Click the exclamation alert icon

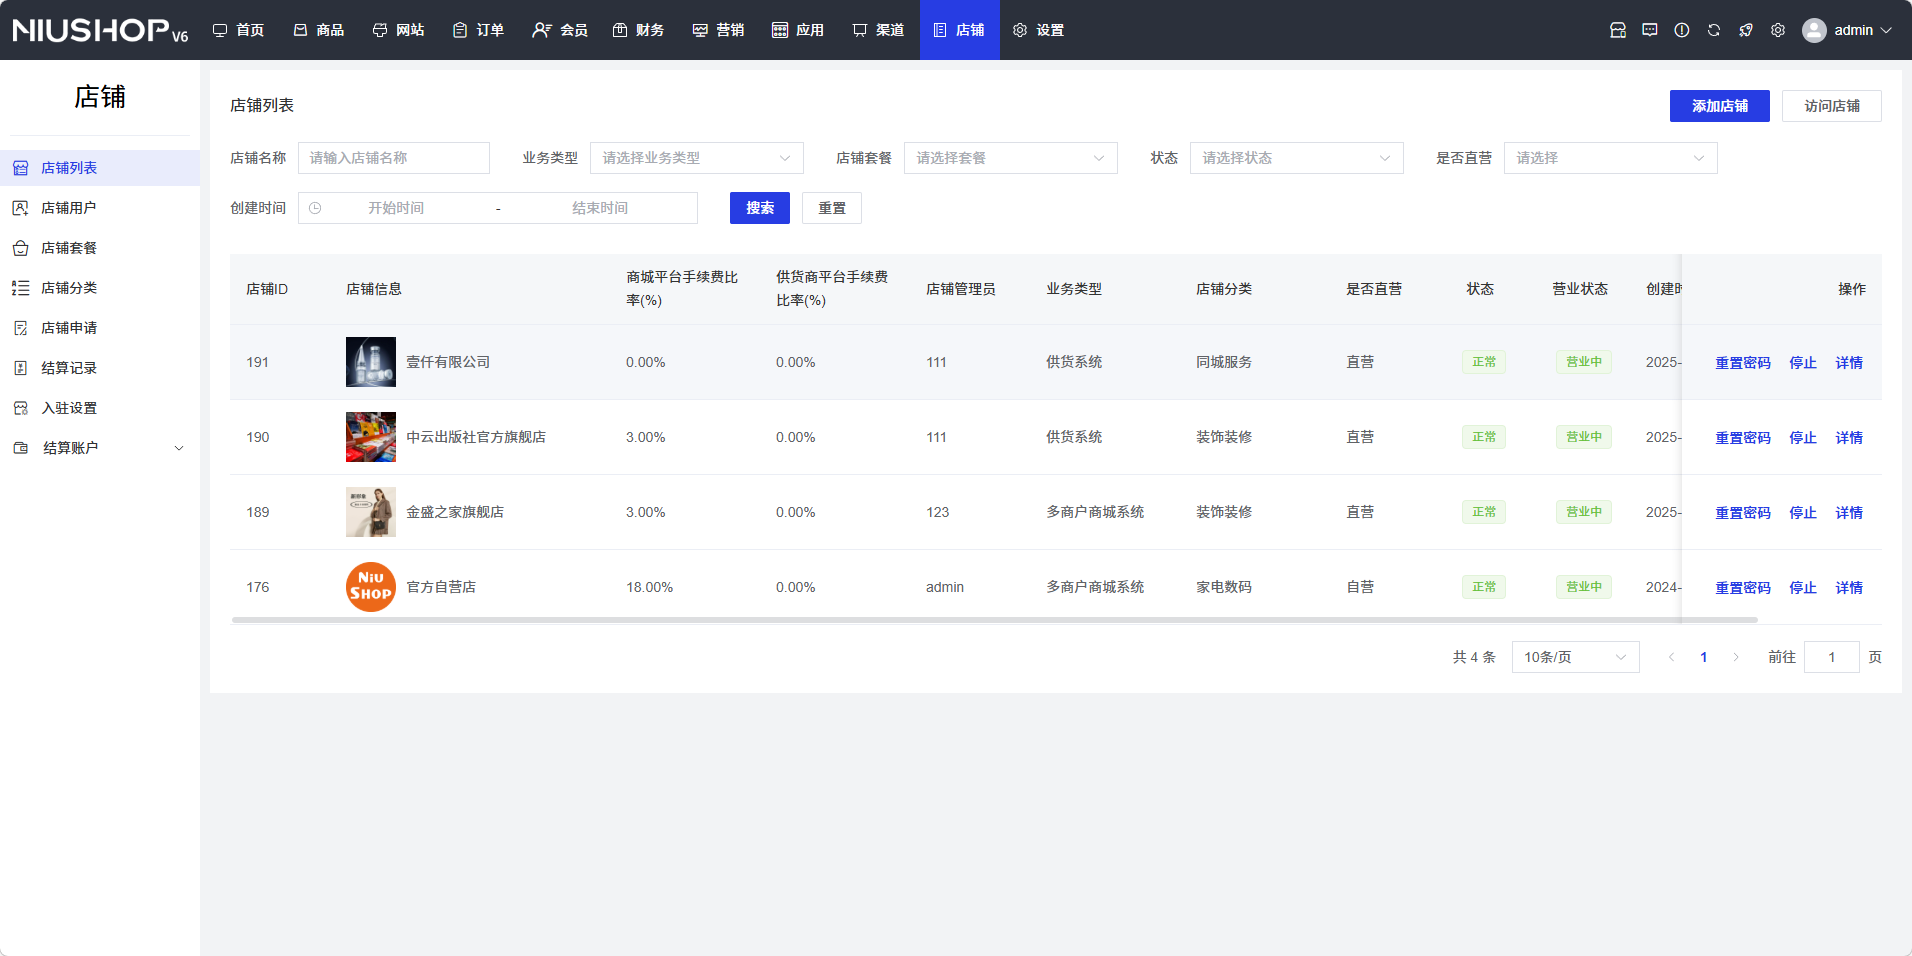click(1682, 30)
